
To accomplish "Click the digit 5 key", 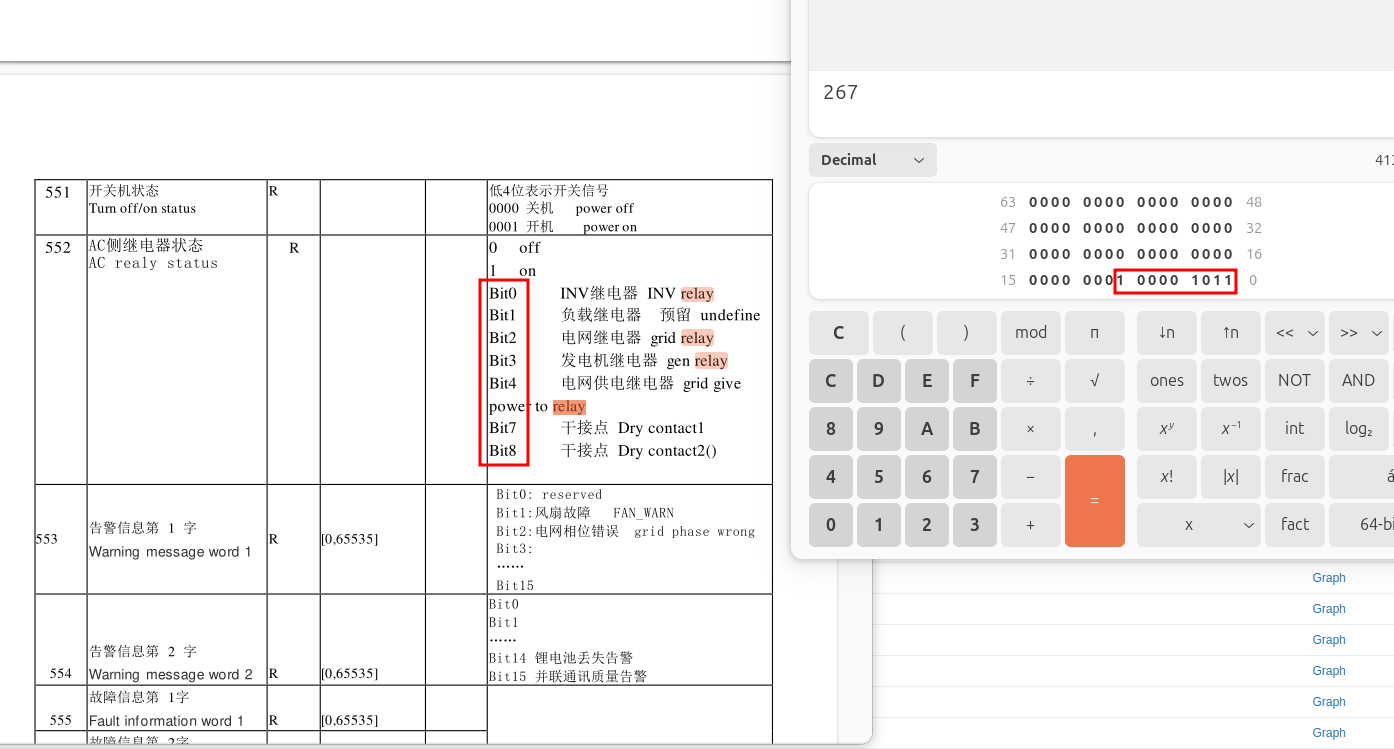I will click(878, 477).
